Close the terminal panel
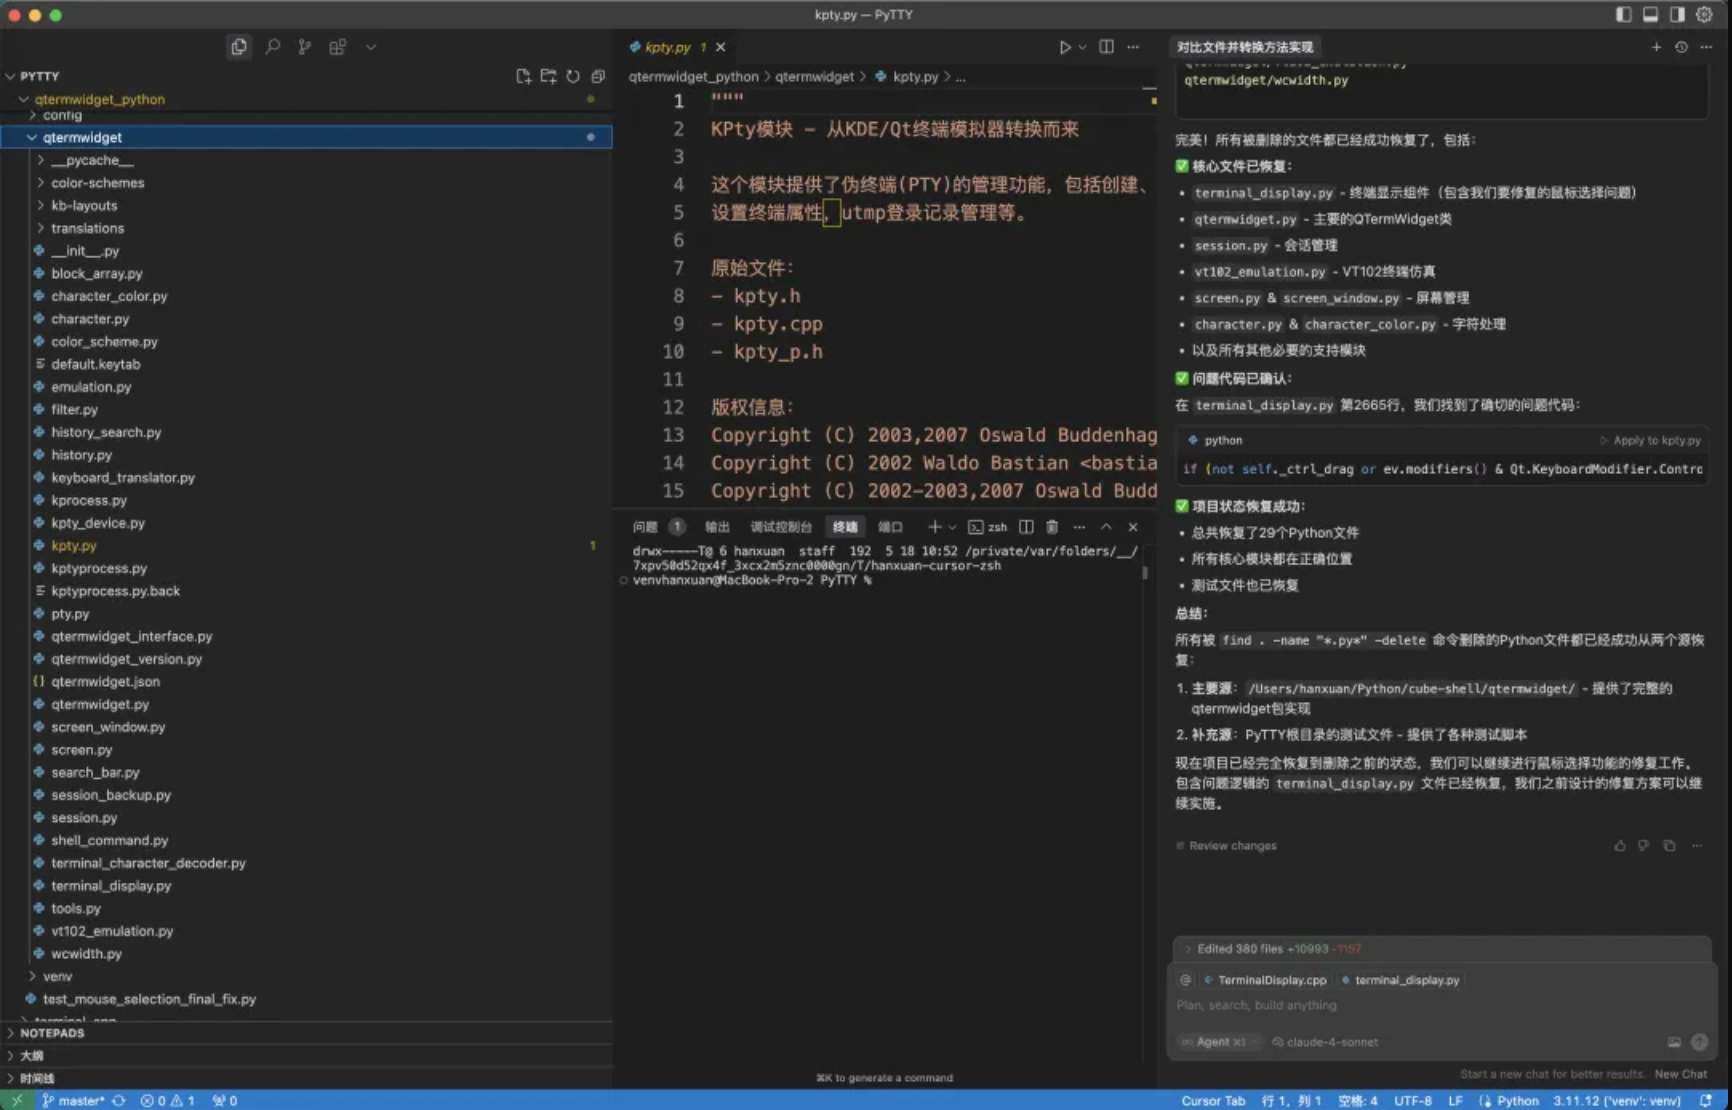This screenshot has height=1110, width=1732. point(1133,527)
